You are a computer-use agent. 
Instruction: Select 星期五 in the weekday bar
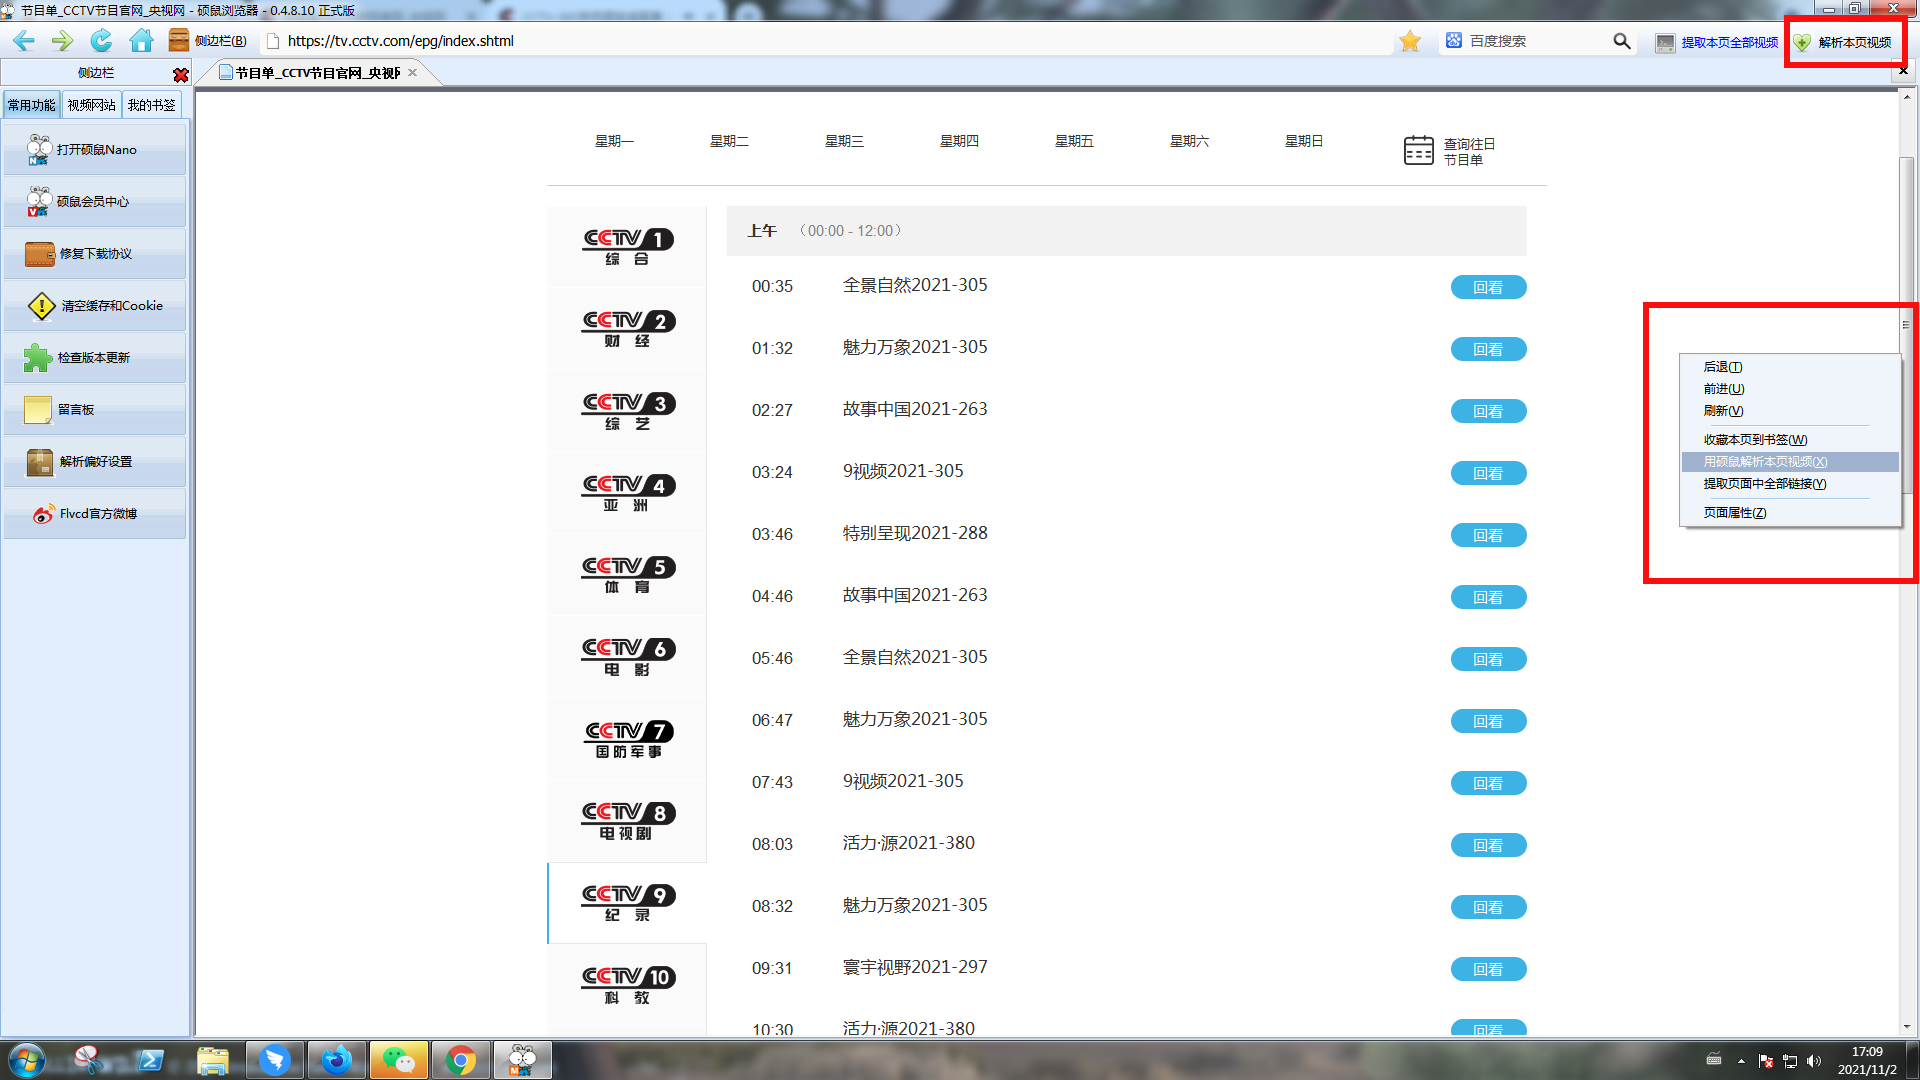(1074, 141)
